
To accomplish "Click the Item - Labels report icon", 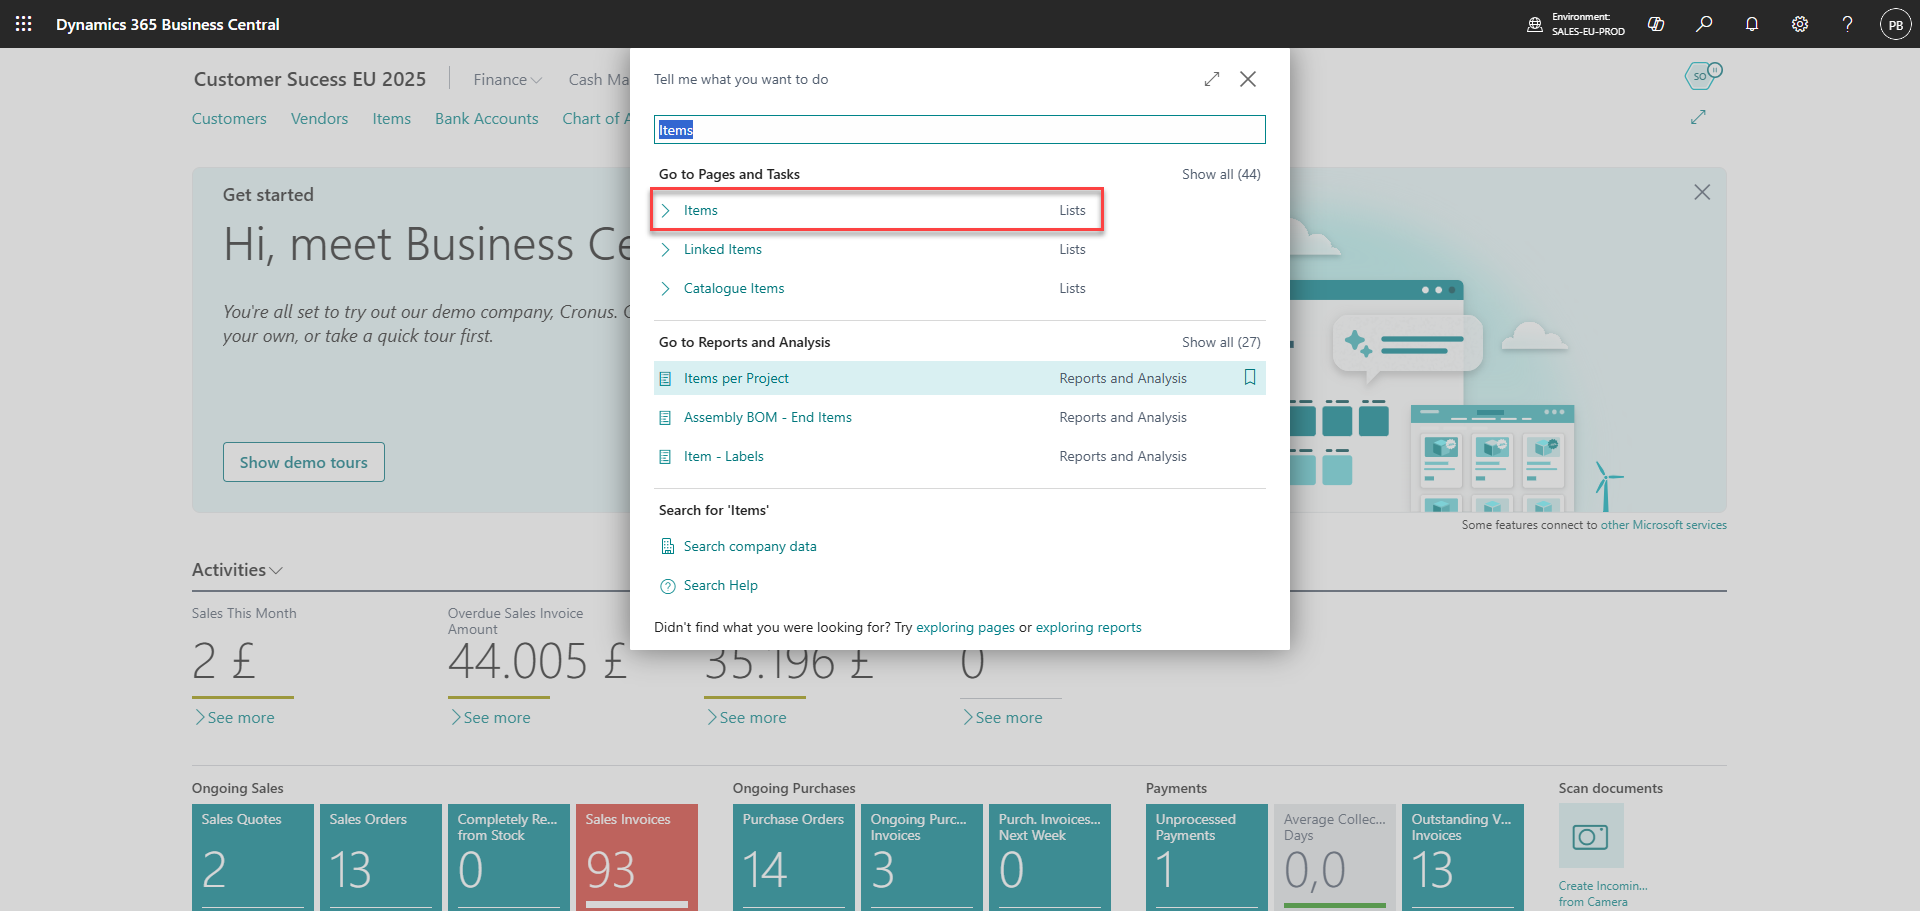I will point(666,457).
